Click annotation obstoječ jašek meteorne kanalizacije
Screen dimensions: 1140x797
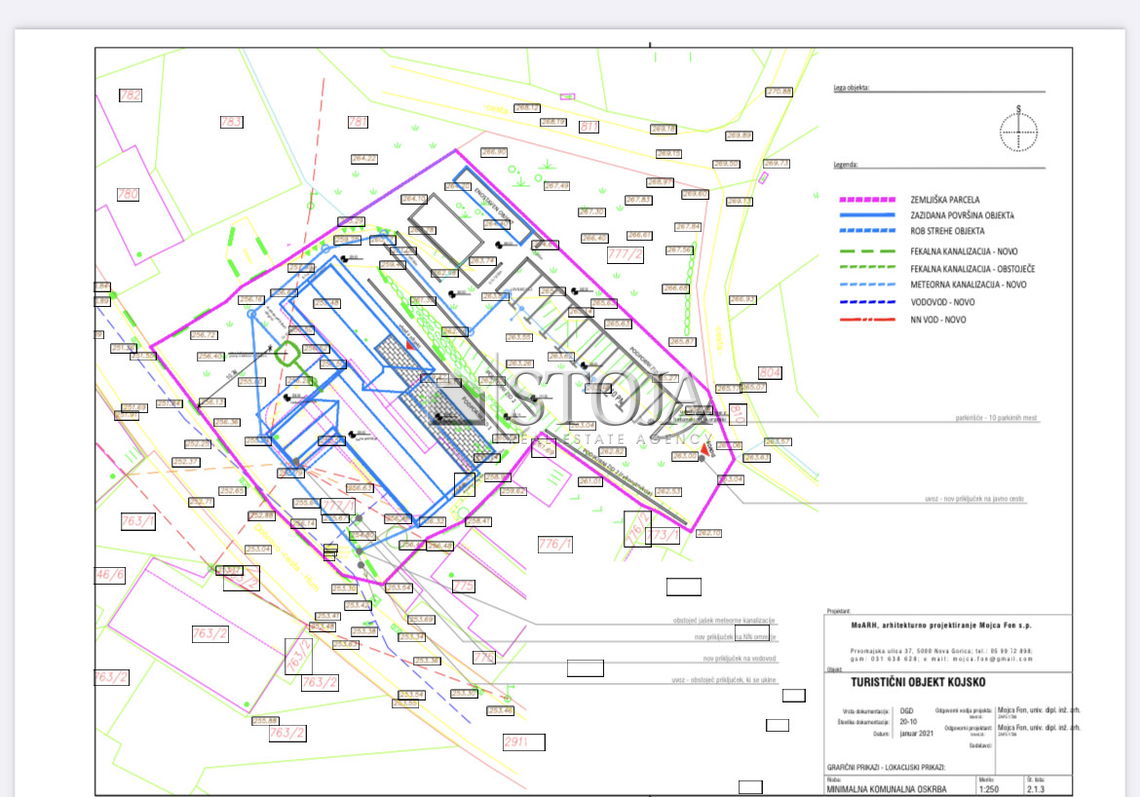(x=724, y=620)
